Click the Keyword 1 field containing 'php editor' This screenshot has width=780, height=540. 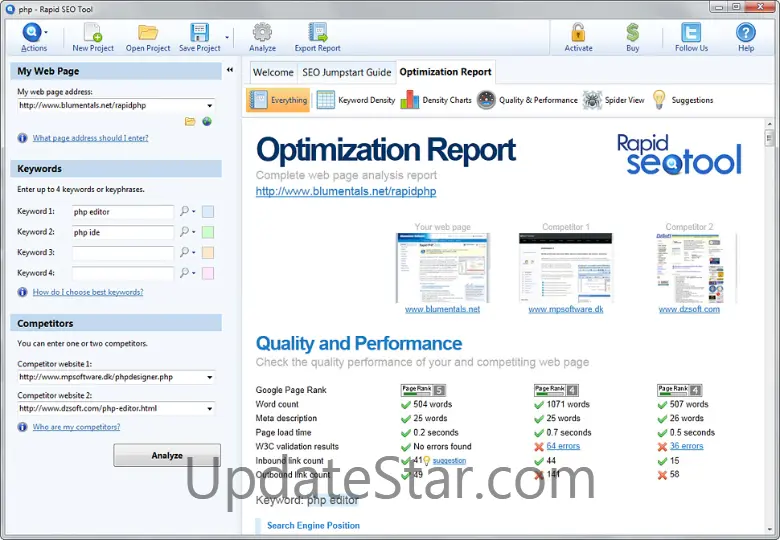pos(123,212)
